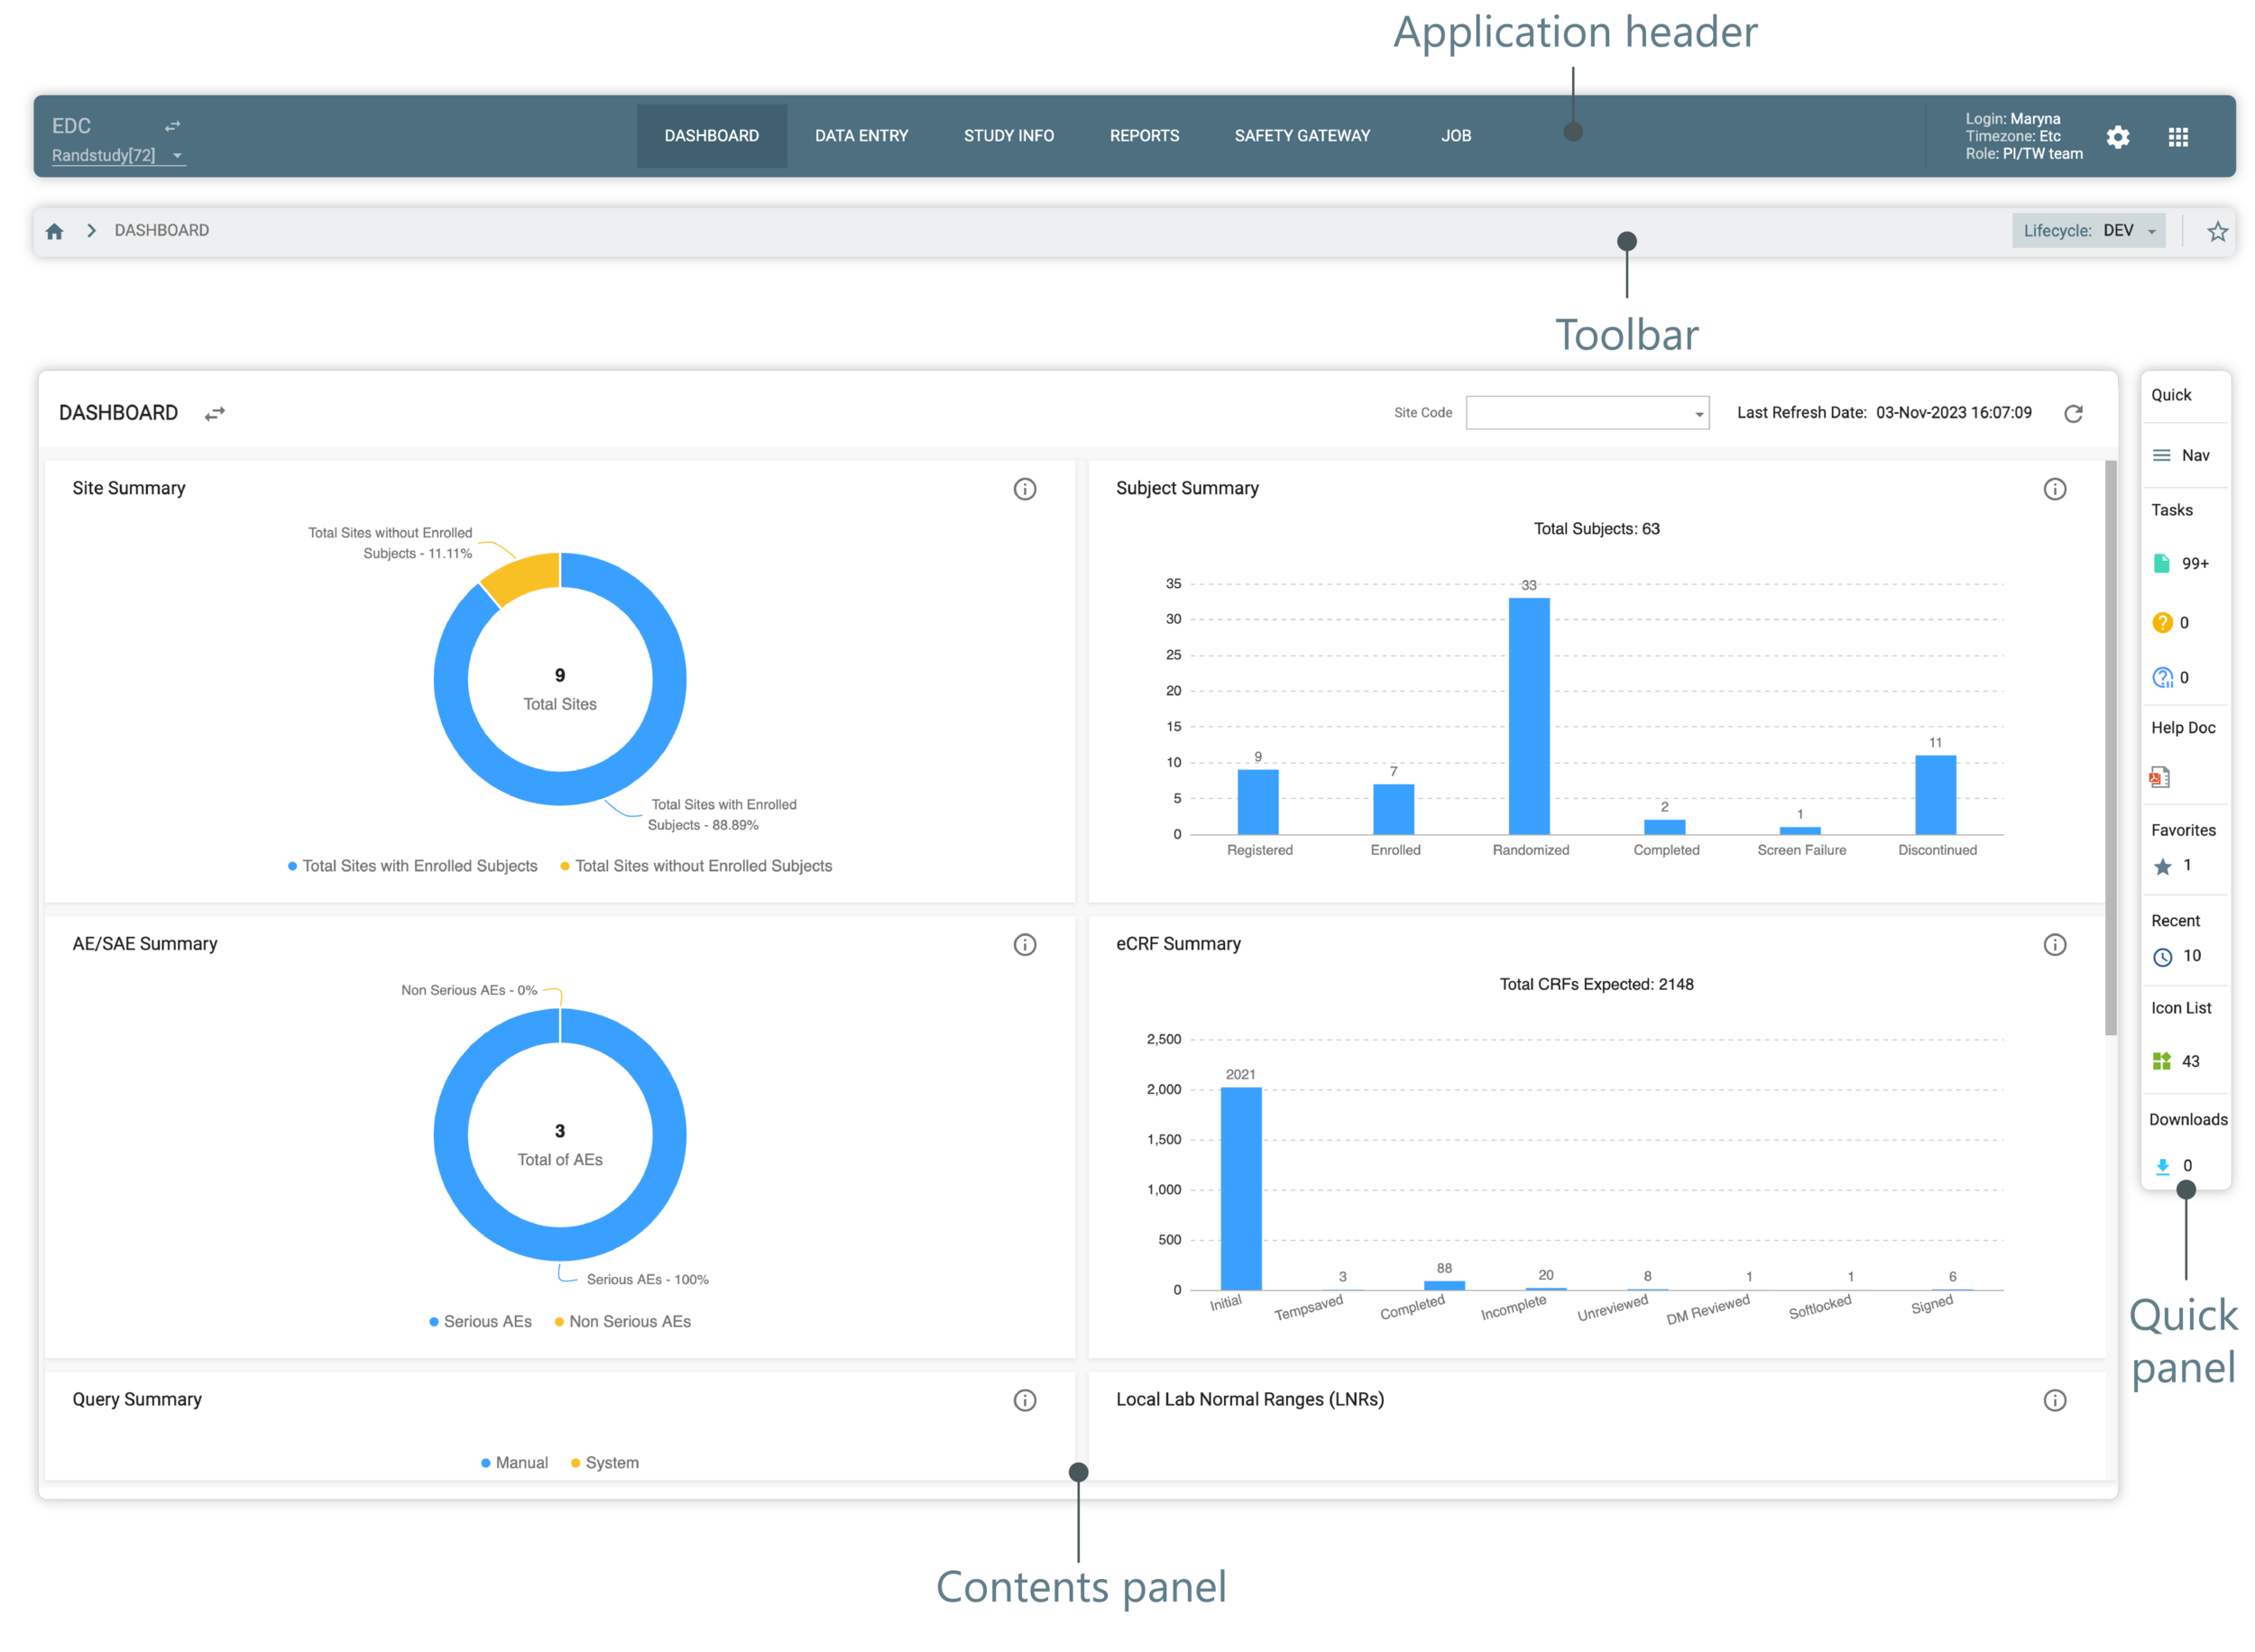
Task: Toggle 'Serious AEs' legend entry
Action: coord(480,1321)
